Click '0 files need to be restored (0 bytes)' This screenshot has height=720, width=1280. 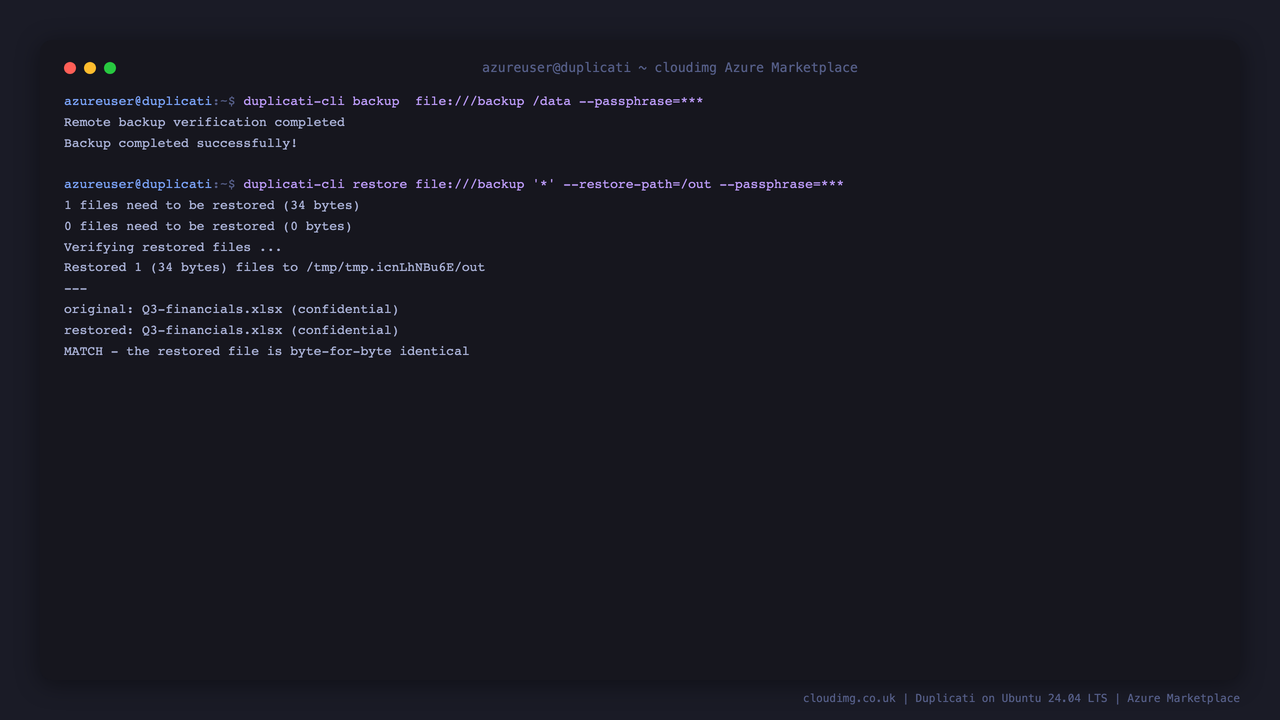tap(208, 226)
